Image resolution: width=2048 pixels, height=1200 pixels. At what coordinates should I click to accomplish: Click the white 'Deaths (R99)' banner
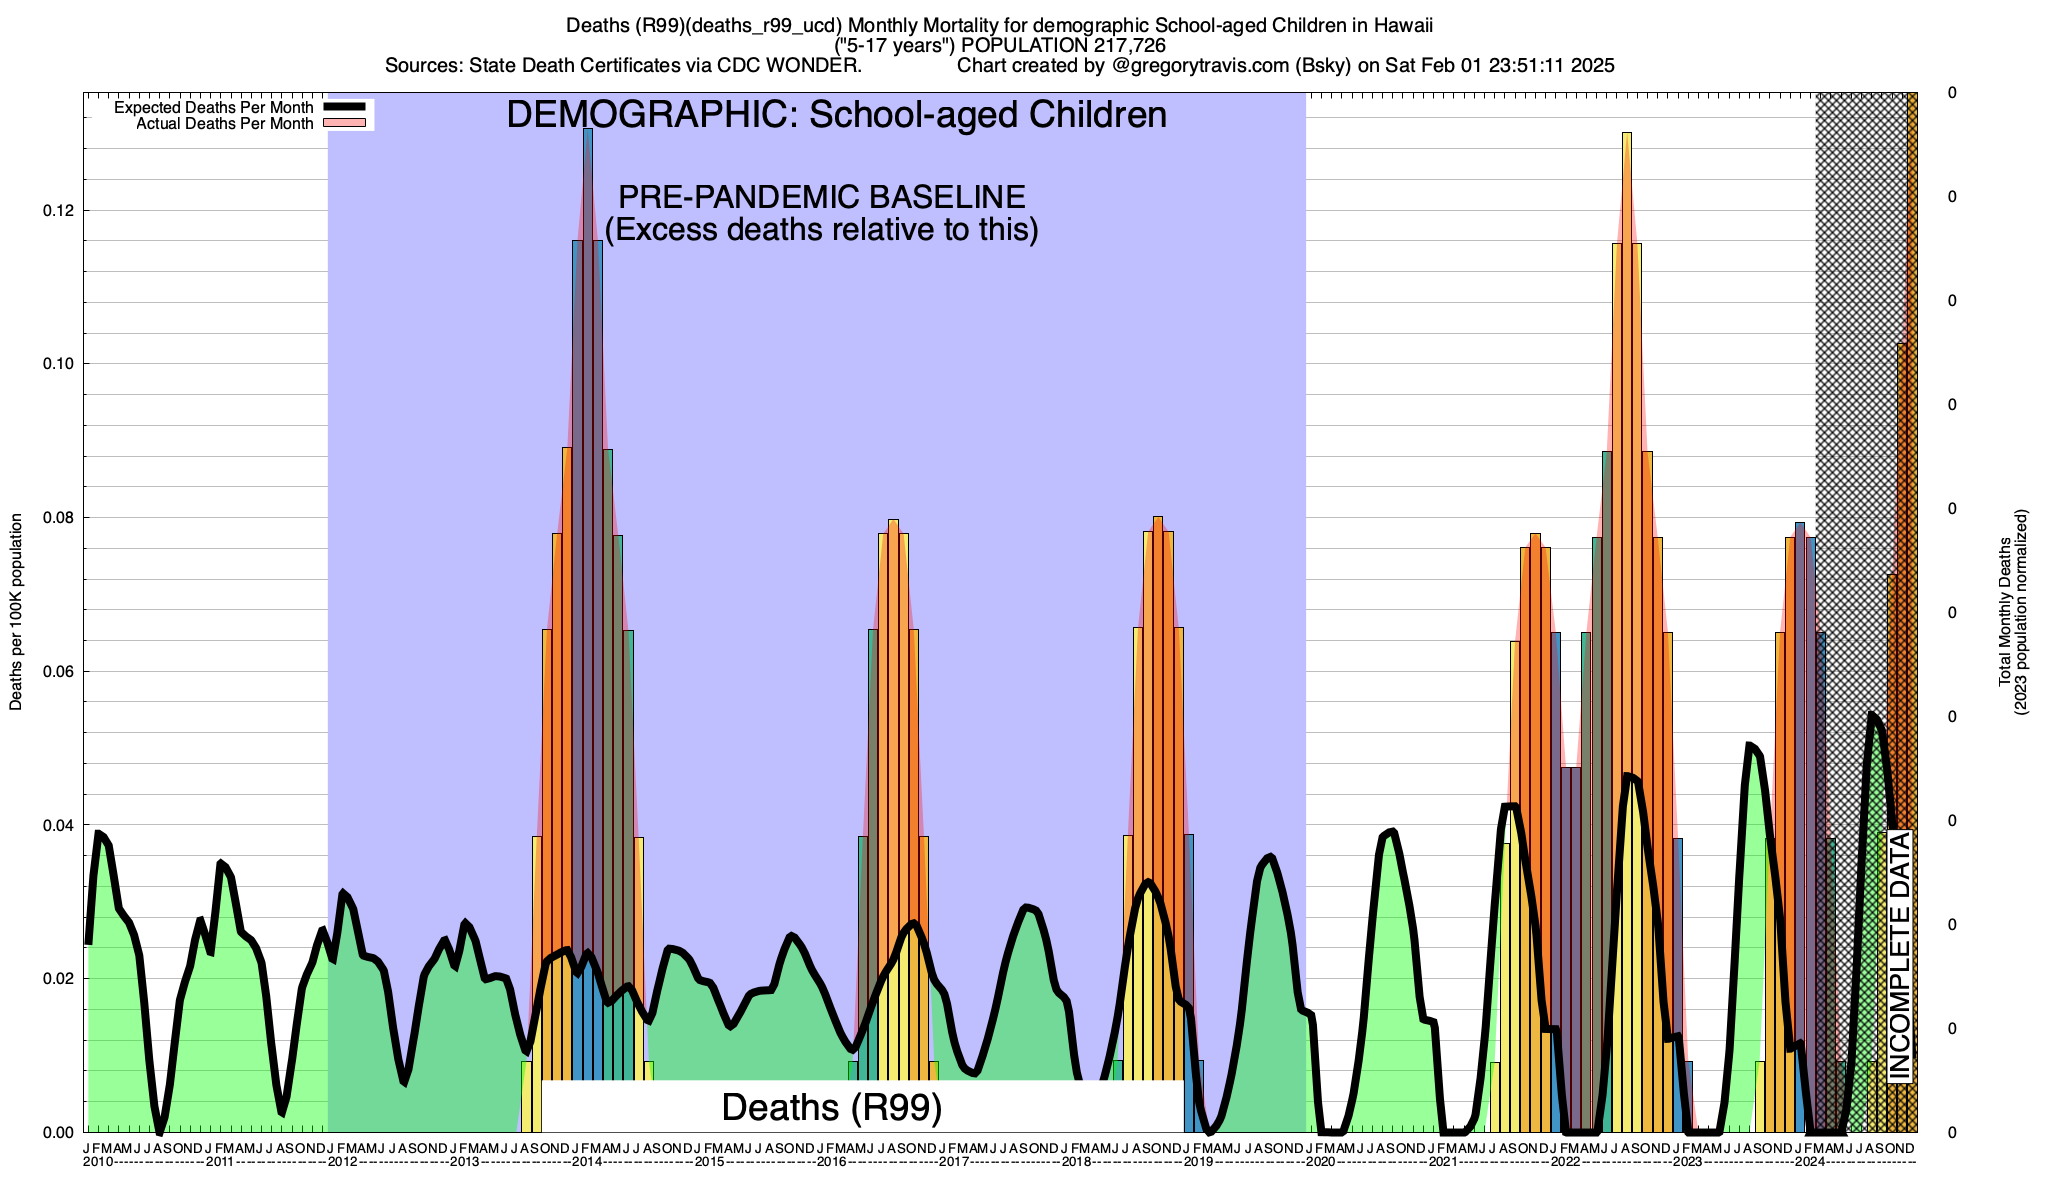[x=831, y=1107]
